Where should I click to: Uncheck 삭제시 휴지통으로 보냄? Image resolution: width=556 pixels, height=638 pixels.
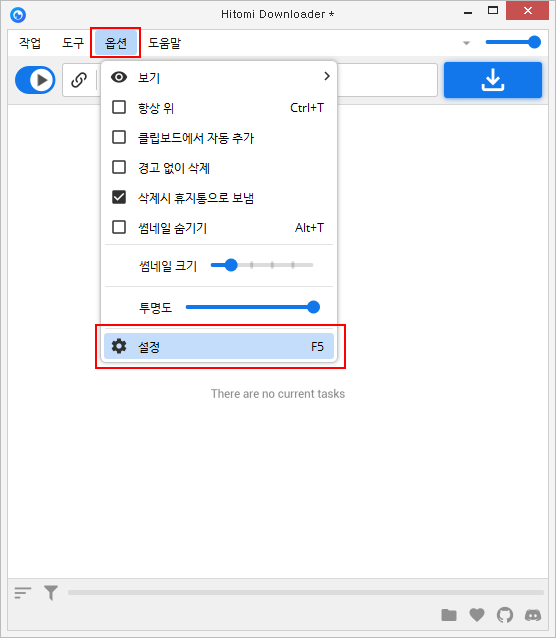point(119,197)
